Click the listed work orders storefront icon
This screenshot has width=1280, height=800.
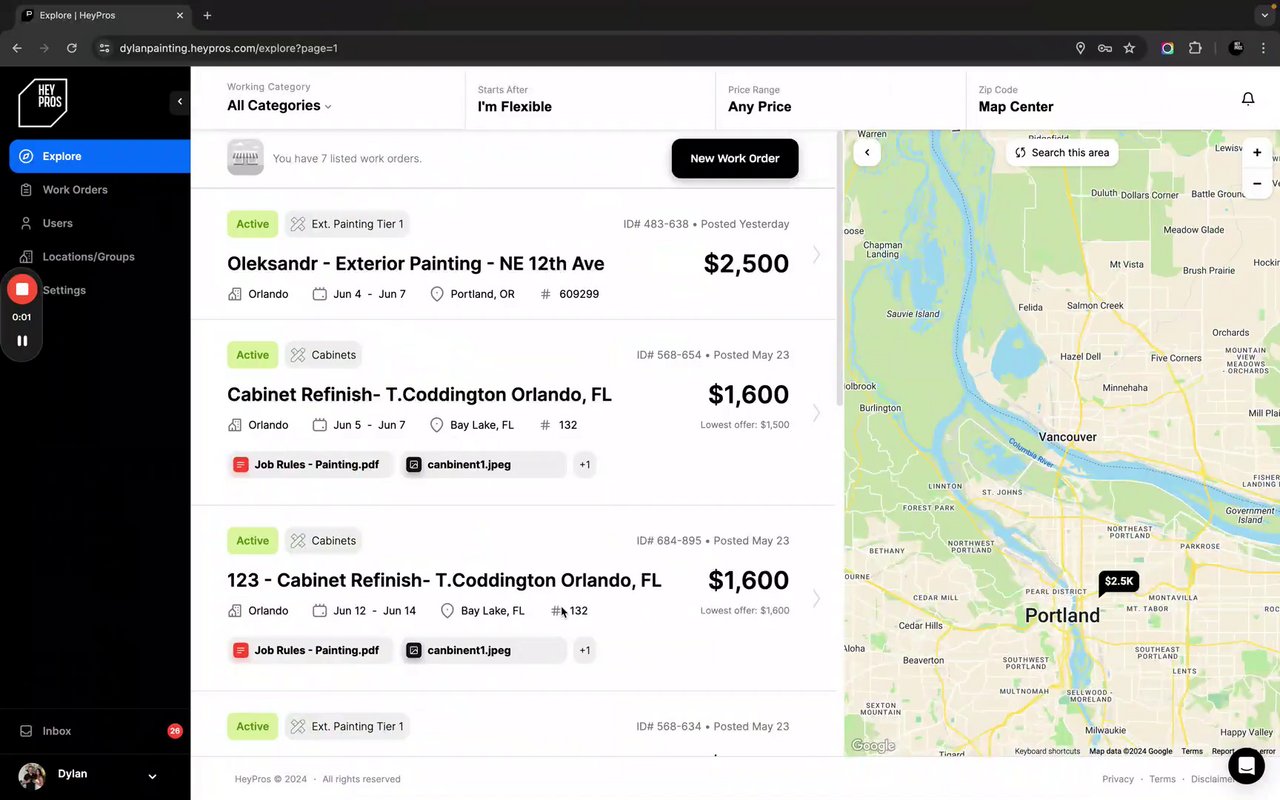245,158
